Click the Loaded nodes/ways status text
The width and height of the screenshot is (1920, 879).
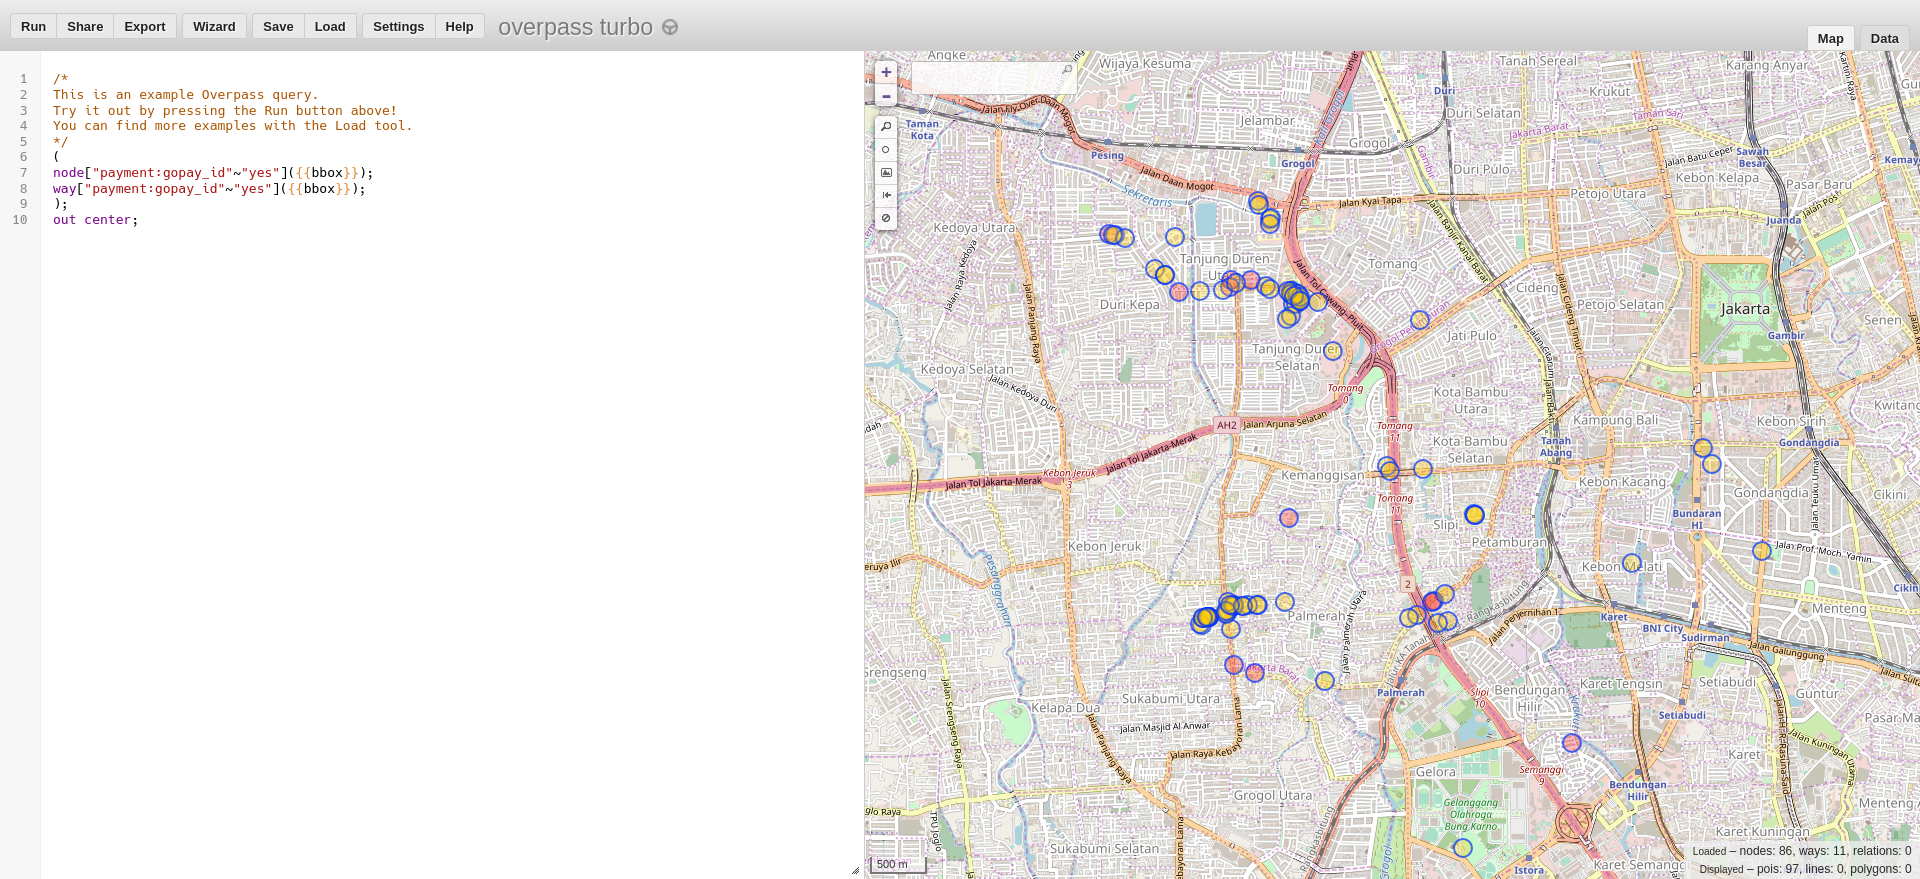1801,851
